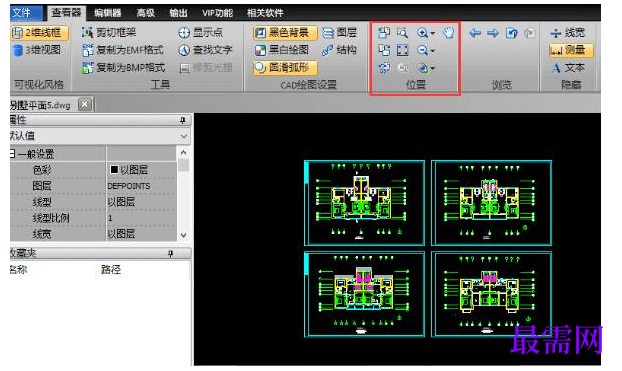Click the left arrow in 浏览 group

pos(475,33)
